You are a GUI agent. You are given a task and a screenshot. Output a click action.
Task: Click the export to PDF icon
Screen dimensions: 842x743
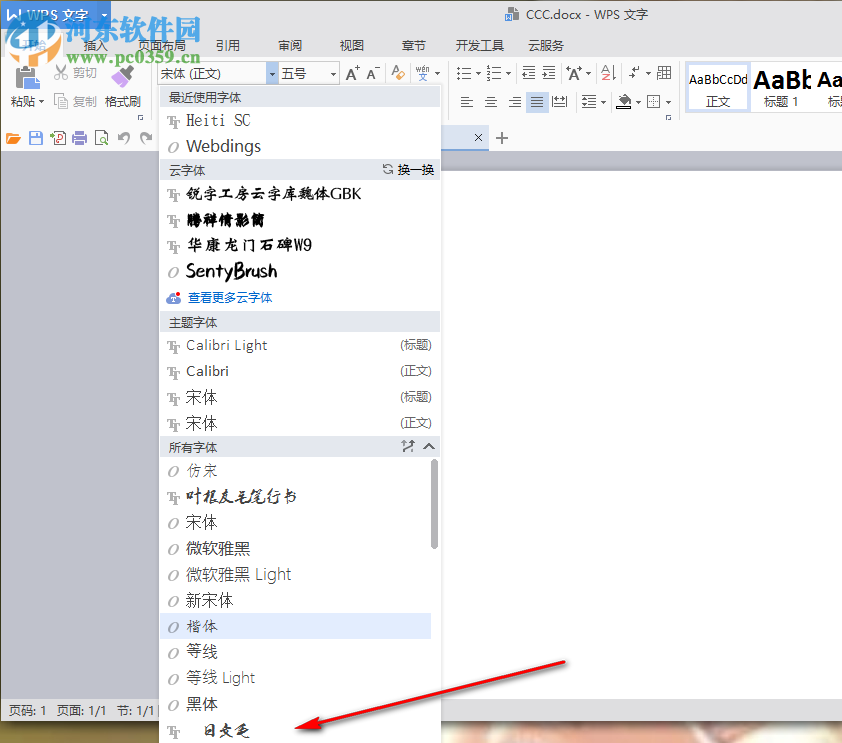(x=58, y=139)
